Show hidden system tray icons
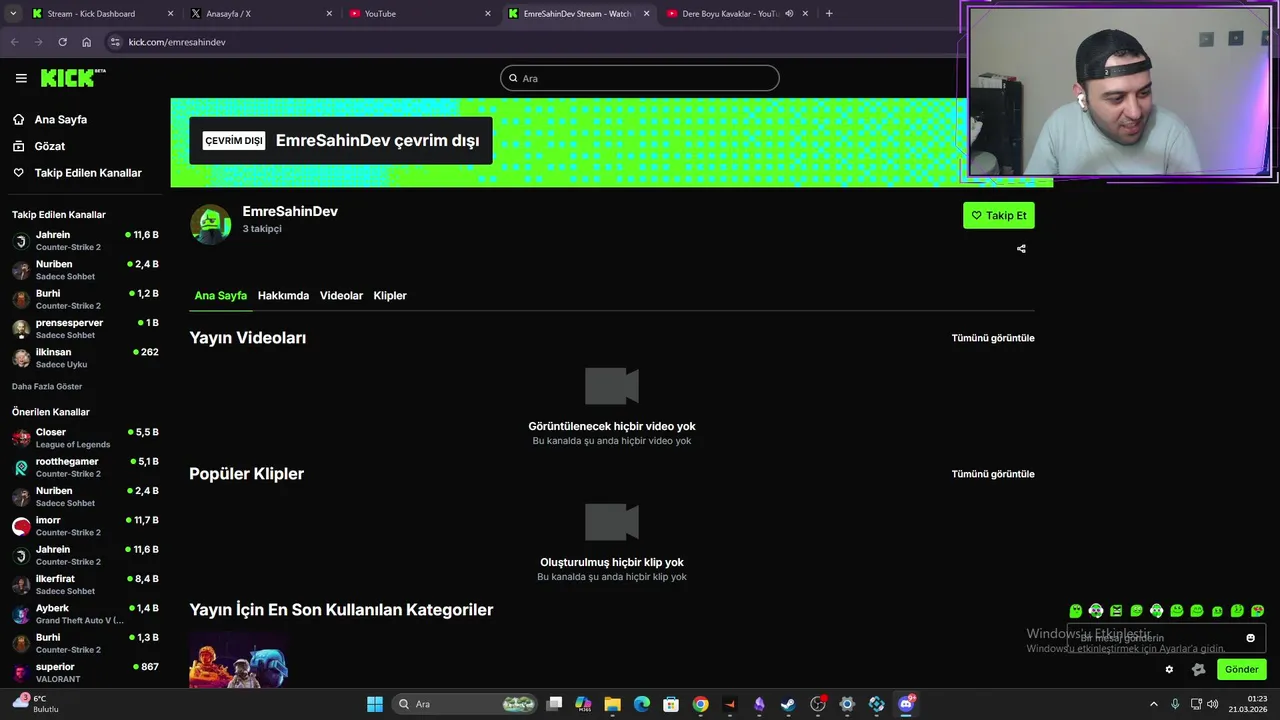 point(1154,704)
